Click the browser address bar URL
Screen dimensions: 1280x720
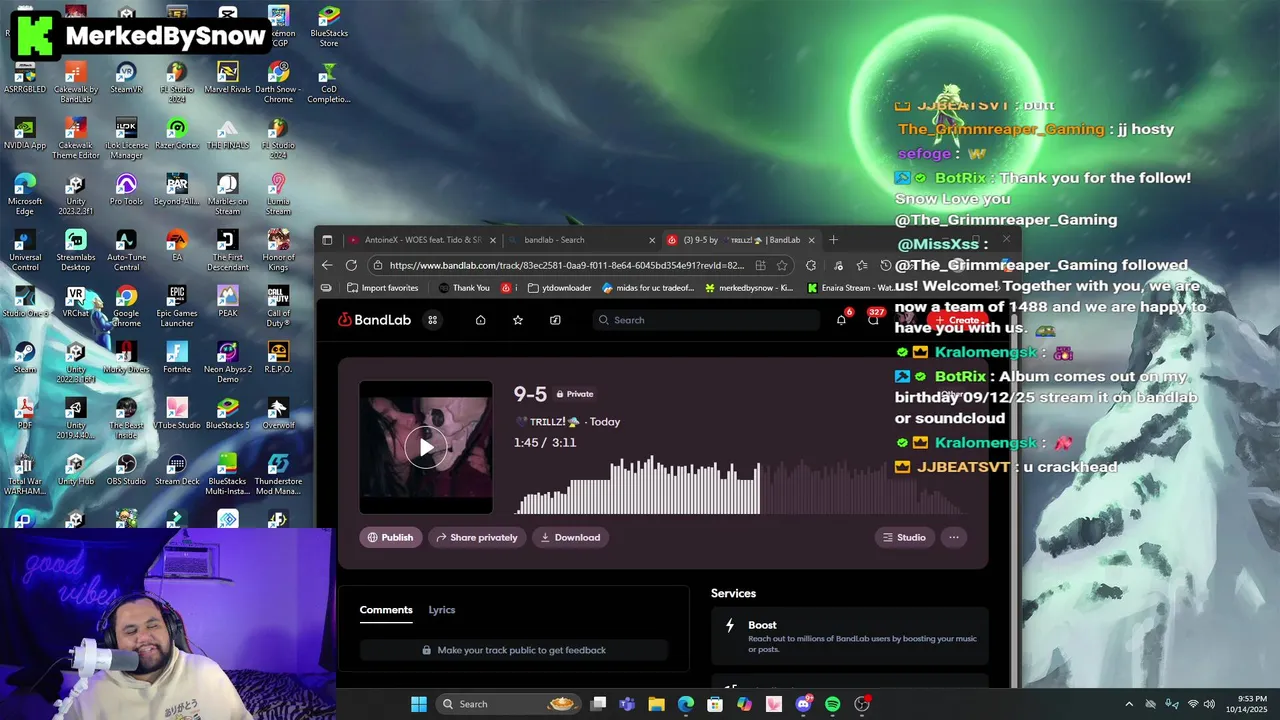point(566,266)
